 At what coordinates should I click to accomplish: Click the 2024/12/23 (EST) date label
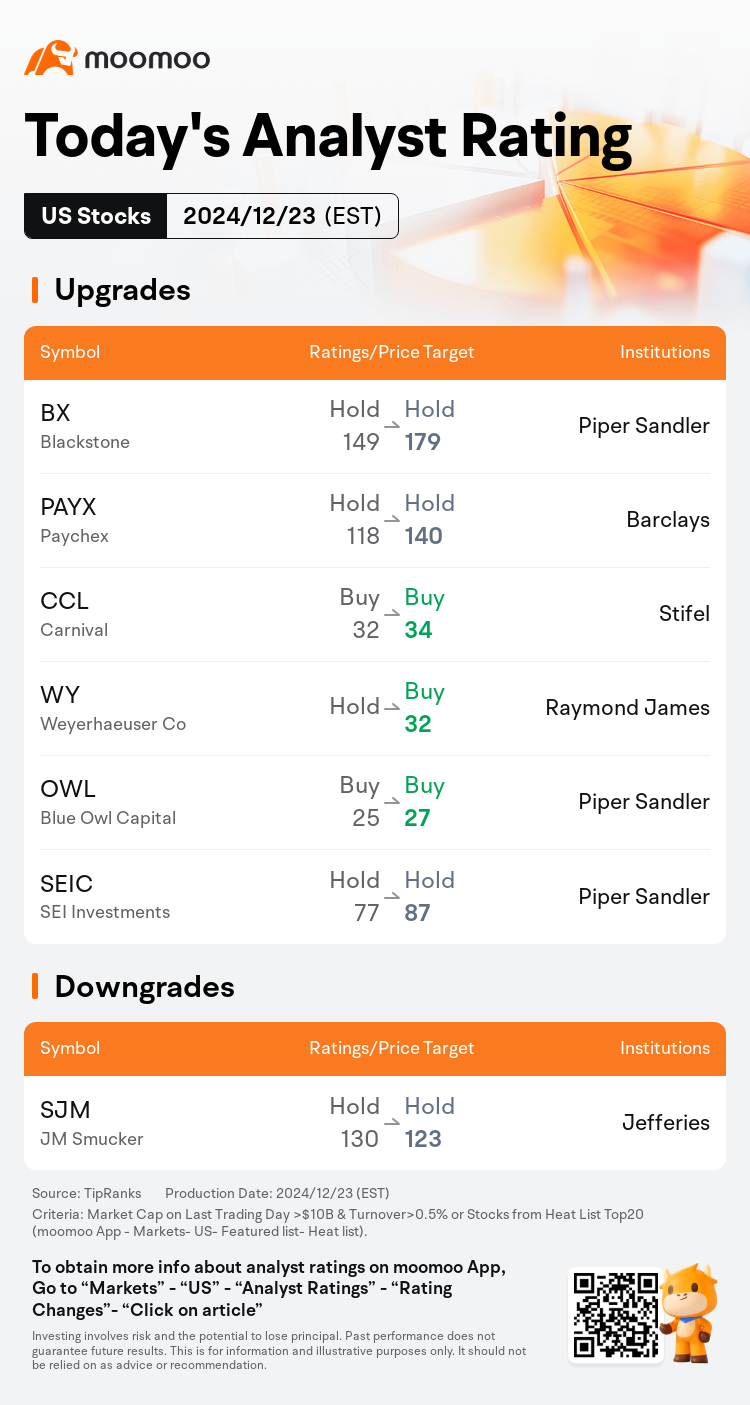pyautogui.click(x=283, y=216)
